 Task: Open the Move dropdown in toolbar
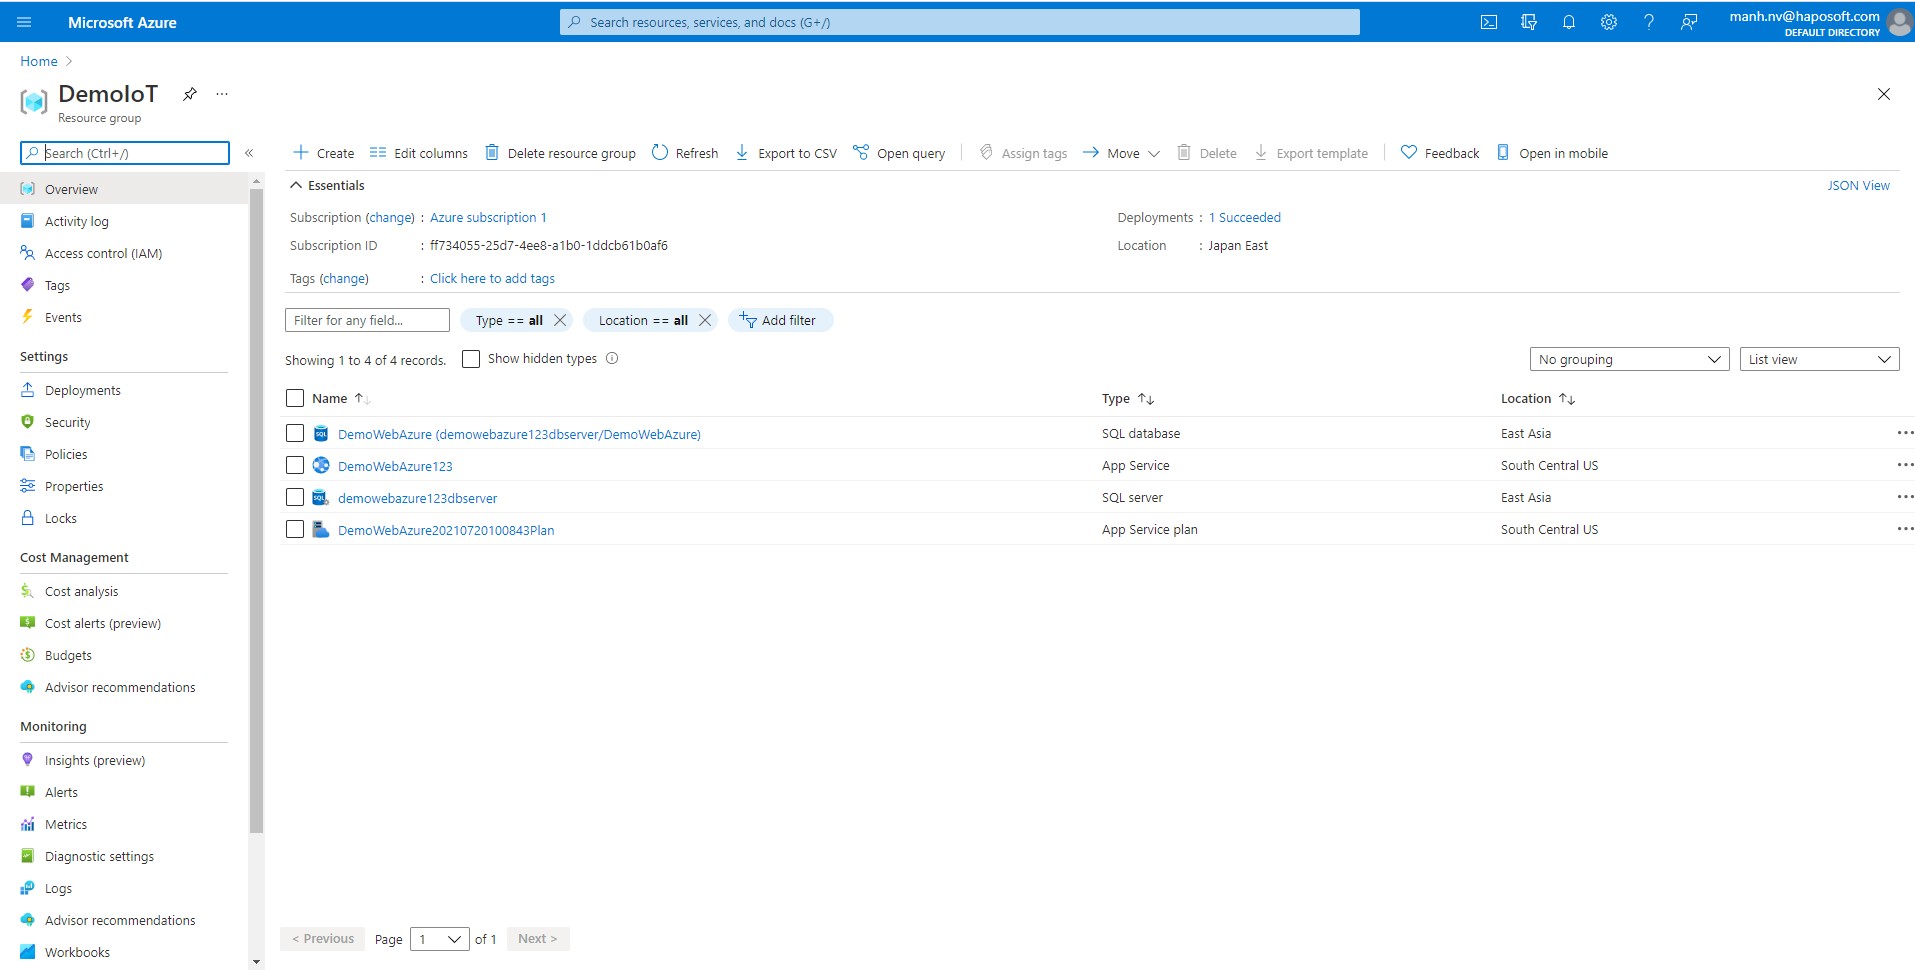1121,153
